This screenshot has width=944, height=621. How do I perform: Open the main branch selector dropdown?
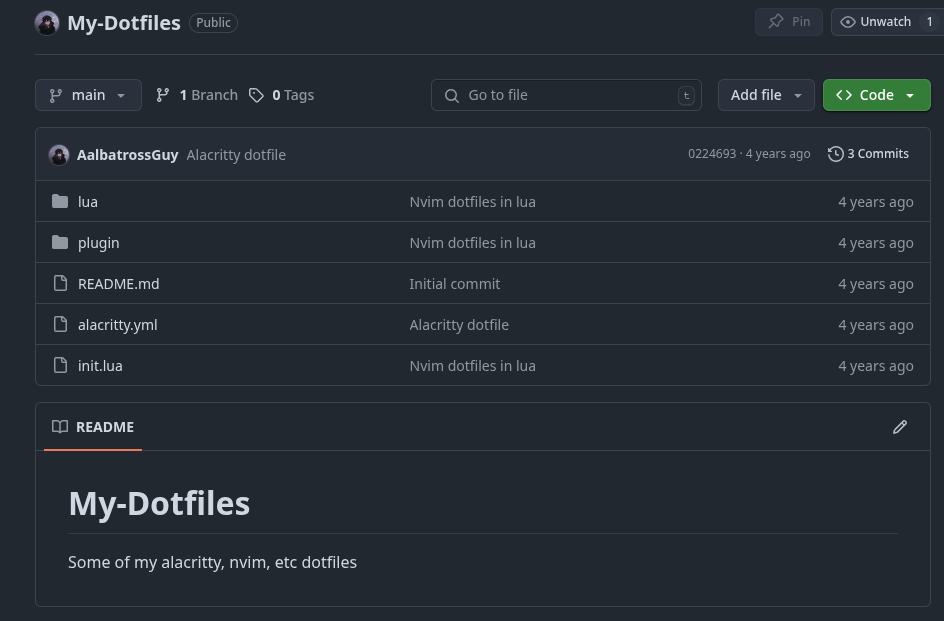click(x=88, y=95)
